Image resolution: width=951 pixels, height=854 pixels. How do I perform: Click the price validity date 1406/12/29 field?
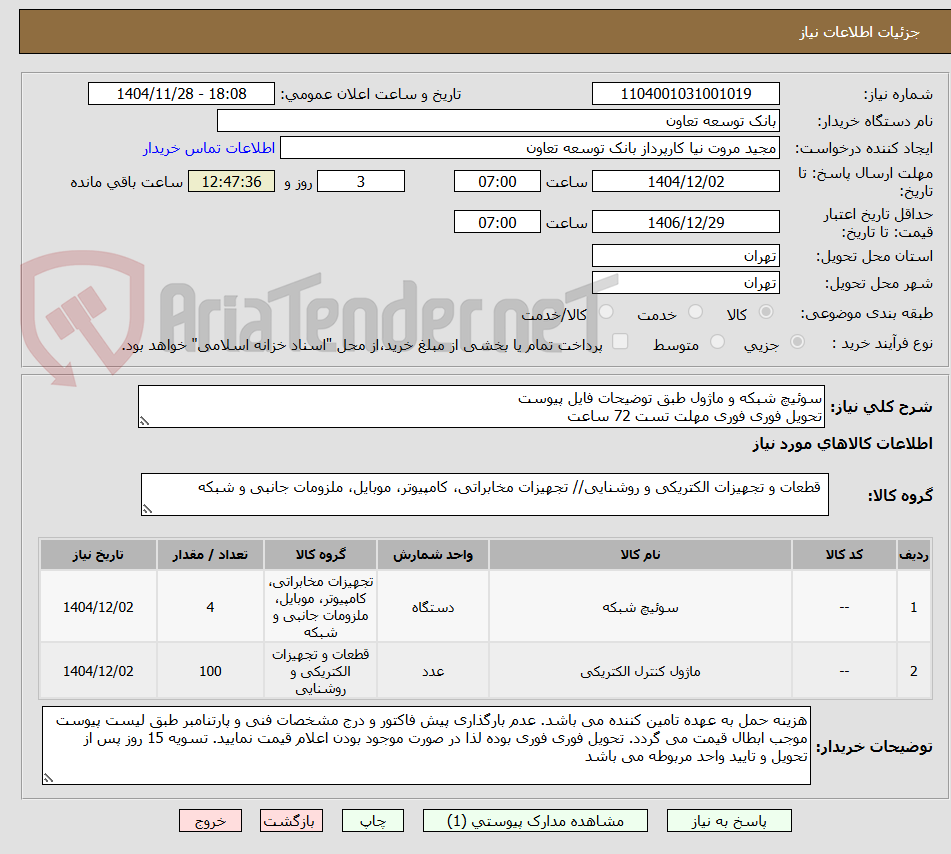[685, 222]
